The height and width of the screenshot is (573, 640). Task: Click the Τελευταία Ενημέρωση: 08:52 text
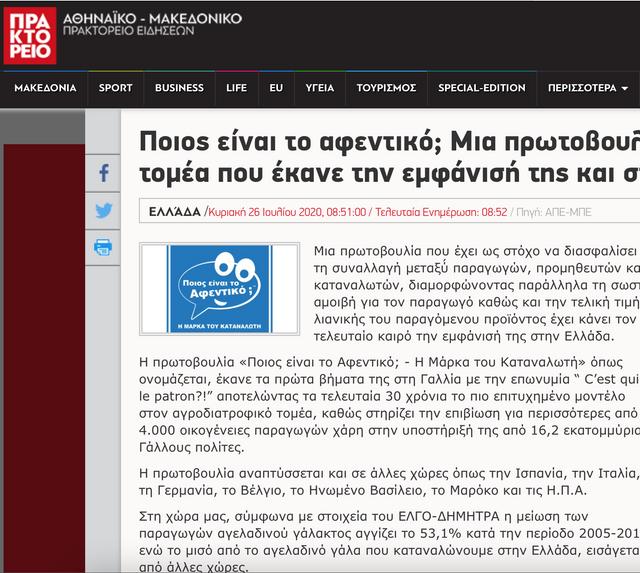click(x=441, y=212)
